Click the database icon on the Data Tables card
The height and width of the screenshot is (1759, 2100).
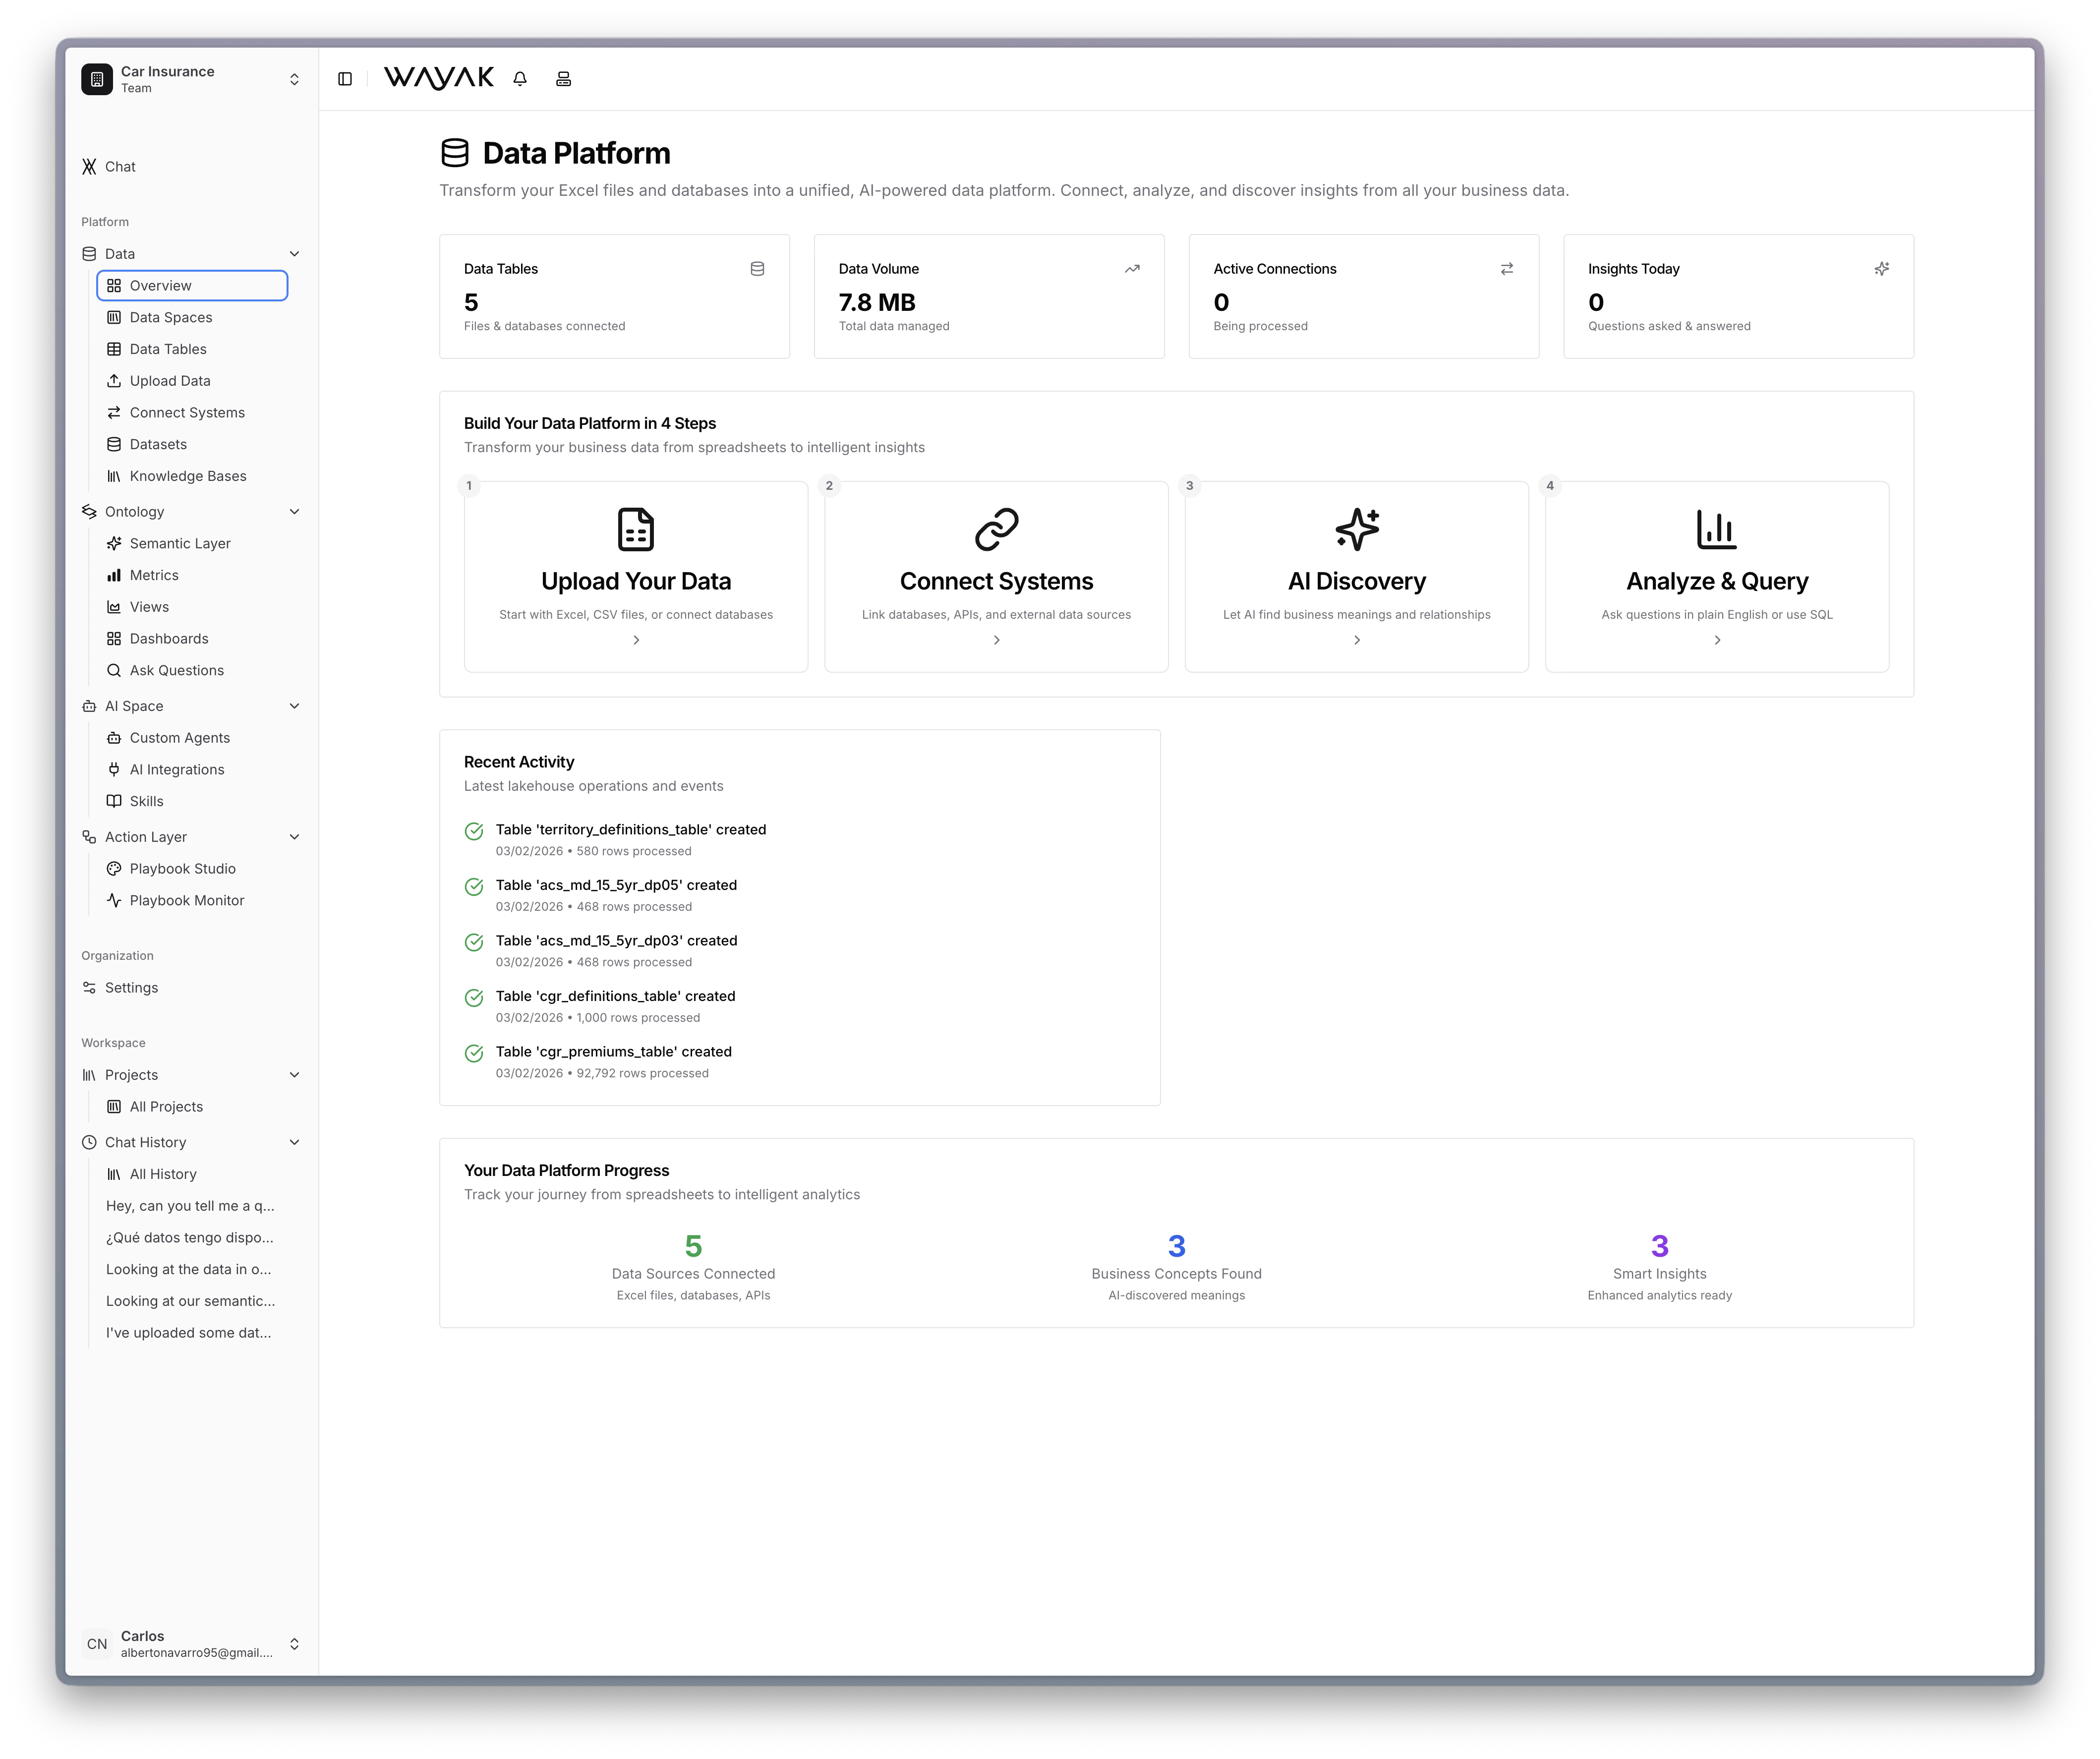(x=757, y=268)
